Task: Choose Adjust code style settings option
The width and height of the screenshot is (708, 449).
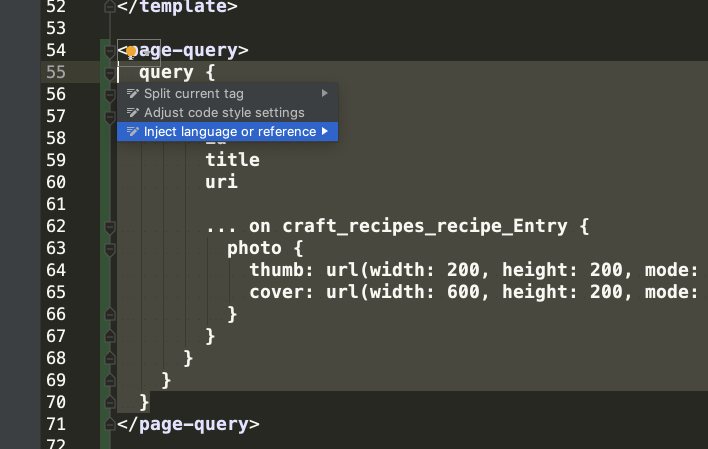Action: [223, 112]
